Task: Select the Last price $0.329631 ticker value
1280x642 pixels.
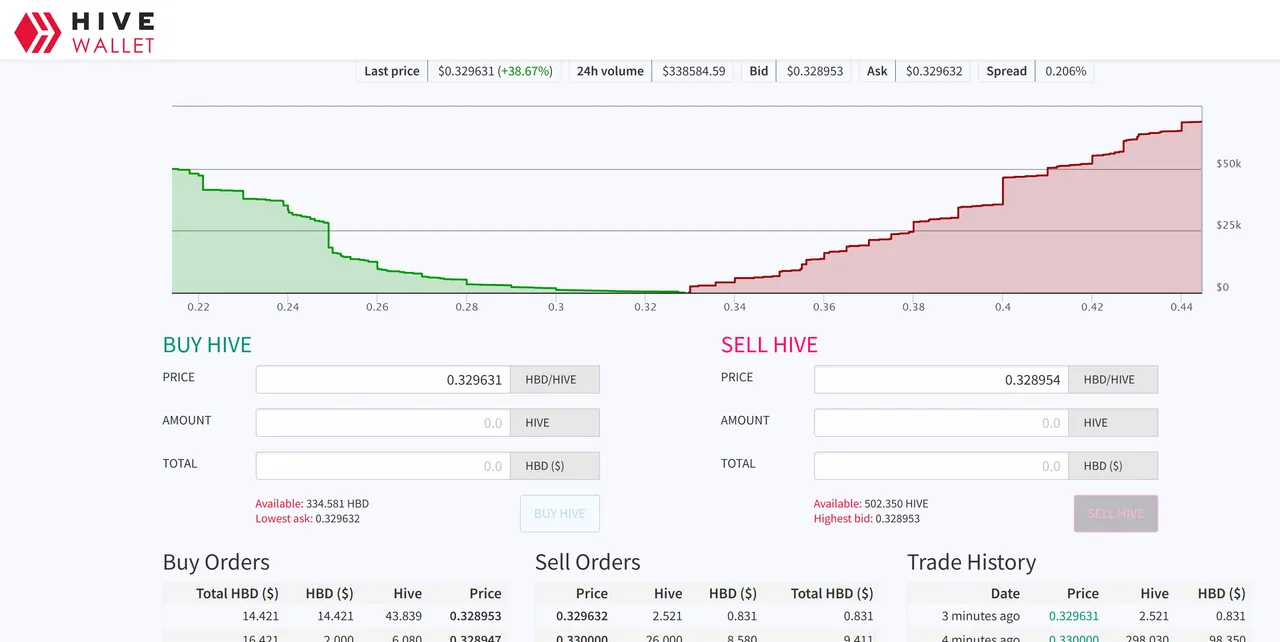Action: pos(495,71)
